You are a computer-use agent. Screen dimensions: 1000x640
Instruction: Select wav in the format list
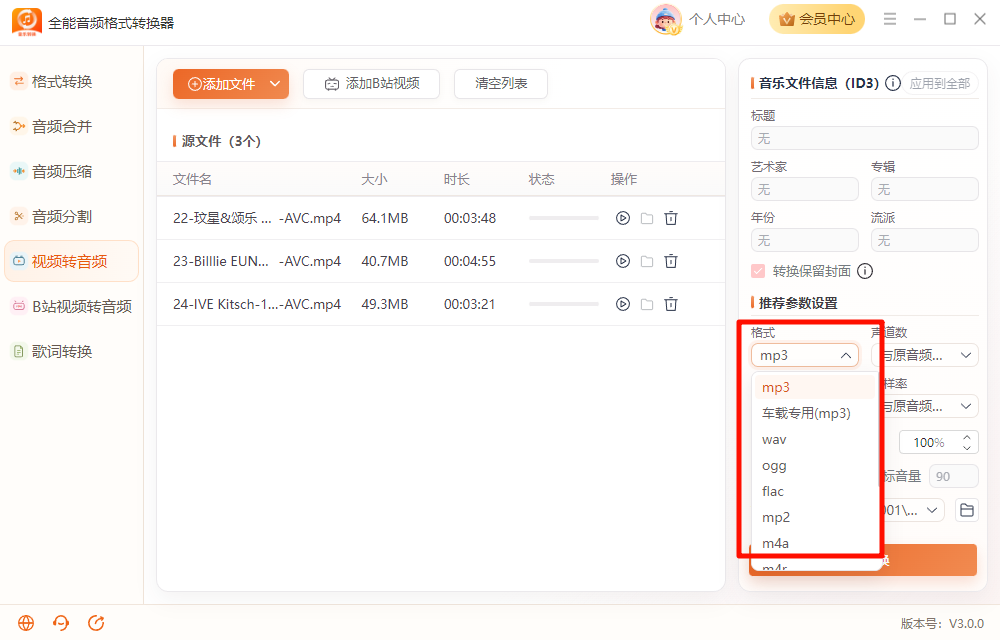(x=814, y=439)
